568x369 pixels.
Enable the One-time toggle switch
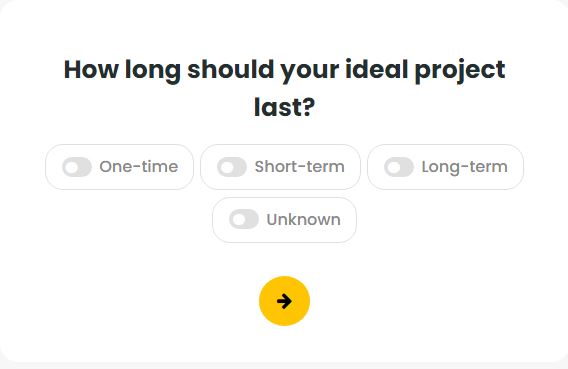77,167
